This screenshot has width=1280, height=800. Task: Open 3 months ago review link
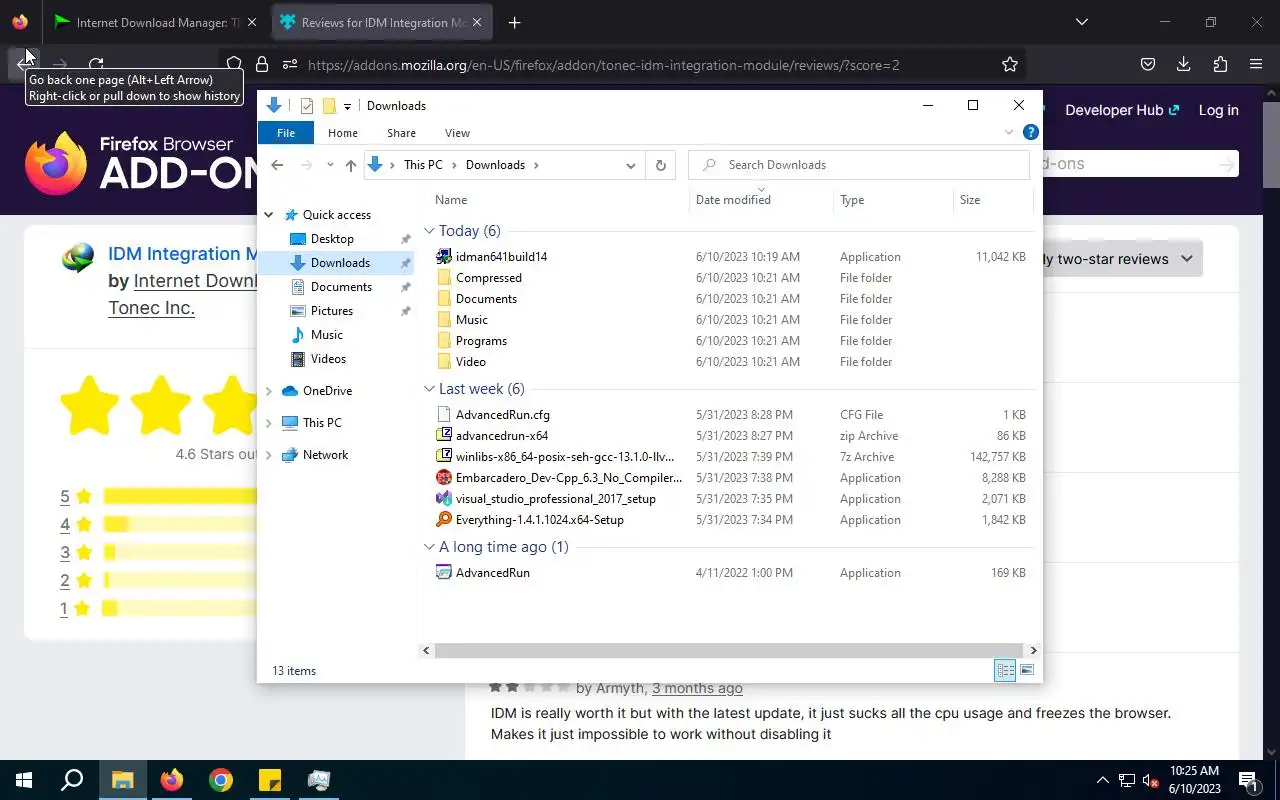[x=697, y=688]
